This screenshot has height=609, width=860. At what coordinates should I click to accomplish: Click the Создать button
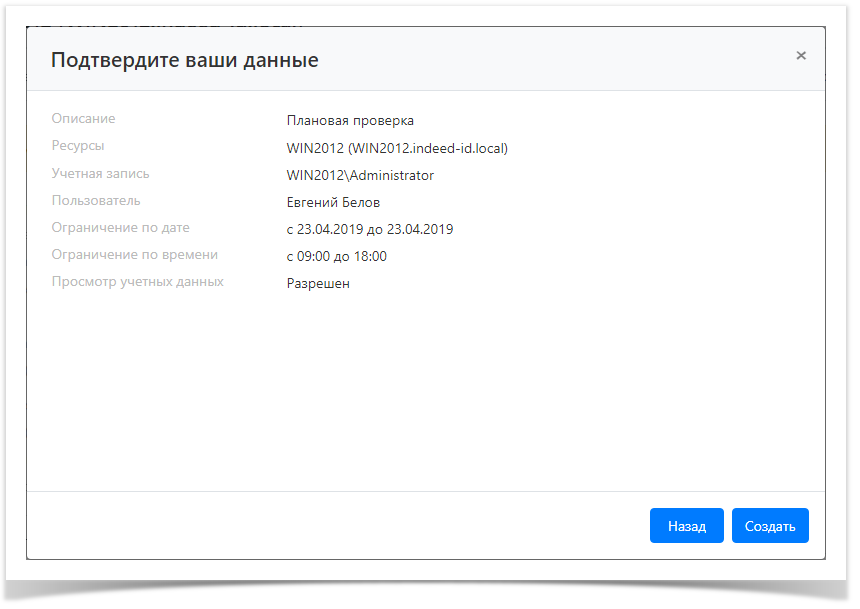(x=770, y=525)
